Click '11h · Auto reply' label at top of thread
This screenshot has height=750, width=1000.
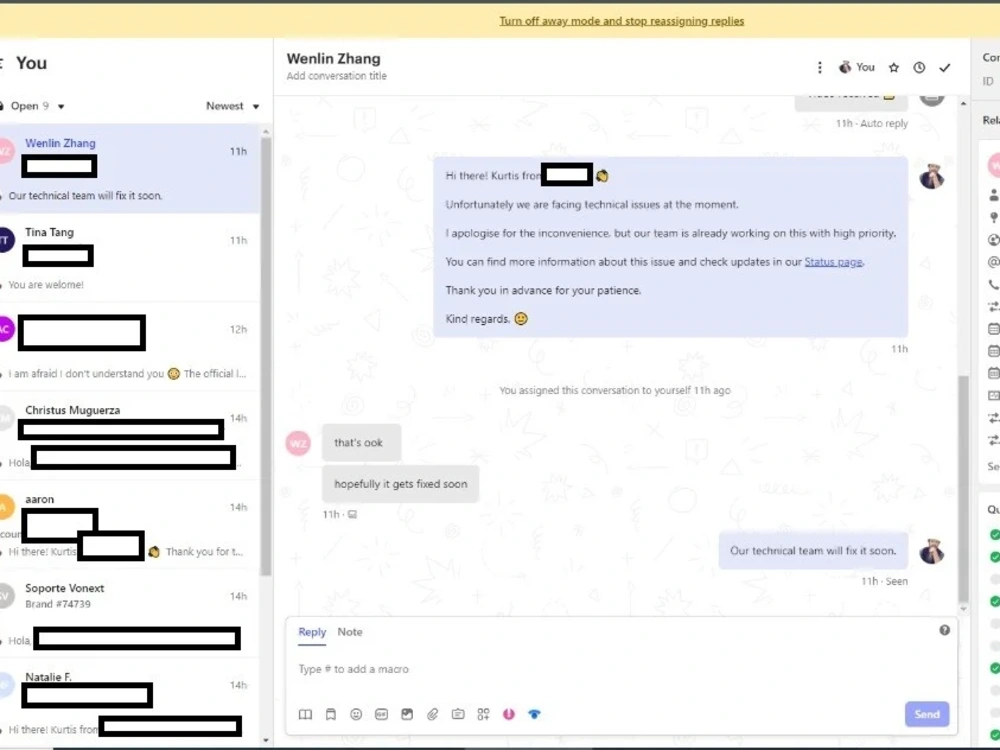[x=871, y=124]
